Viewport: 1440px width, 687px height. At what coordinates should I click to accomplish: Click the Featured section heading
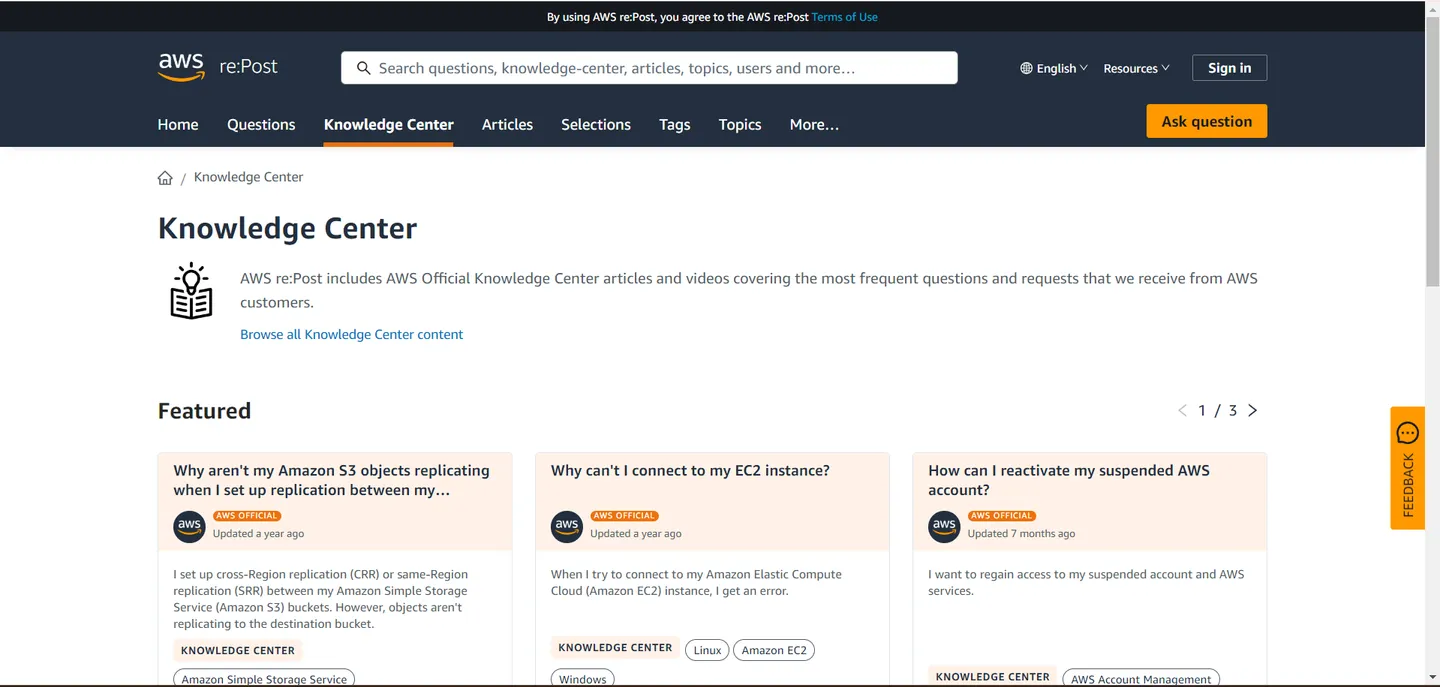pos(204,411)
